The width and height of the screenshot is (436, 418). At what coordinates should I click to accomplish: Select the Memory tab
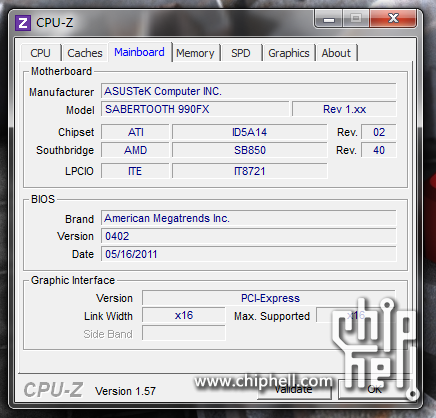[x=195, y=53]
